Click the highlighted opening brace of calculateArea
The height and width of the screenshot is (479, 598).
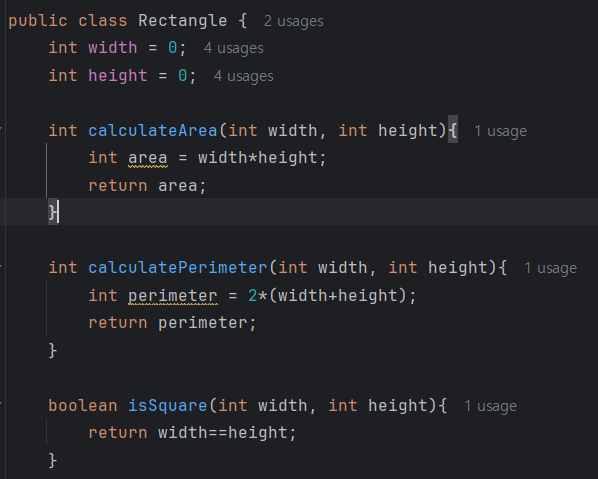(453, 131)
